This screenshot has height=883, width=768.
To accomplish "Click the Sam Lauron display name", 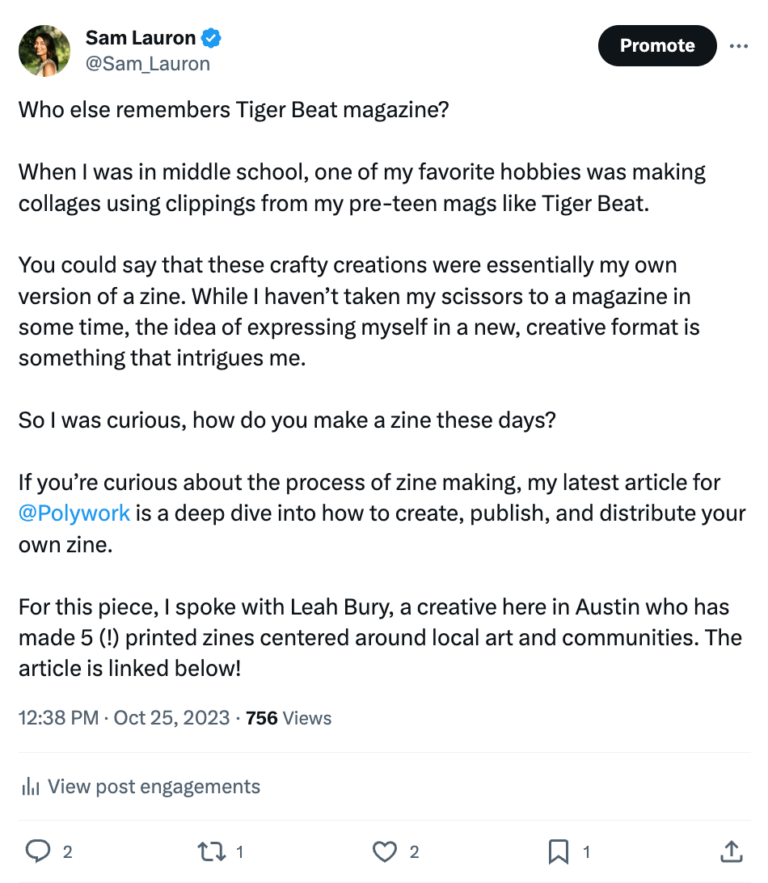I will tap(140, 37).
